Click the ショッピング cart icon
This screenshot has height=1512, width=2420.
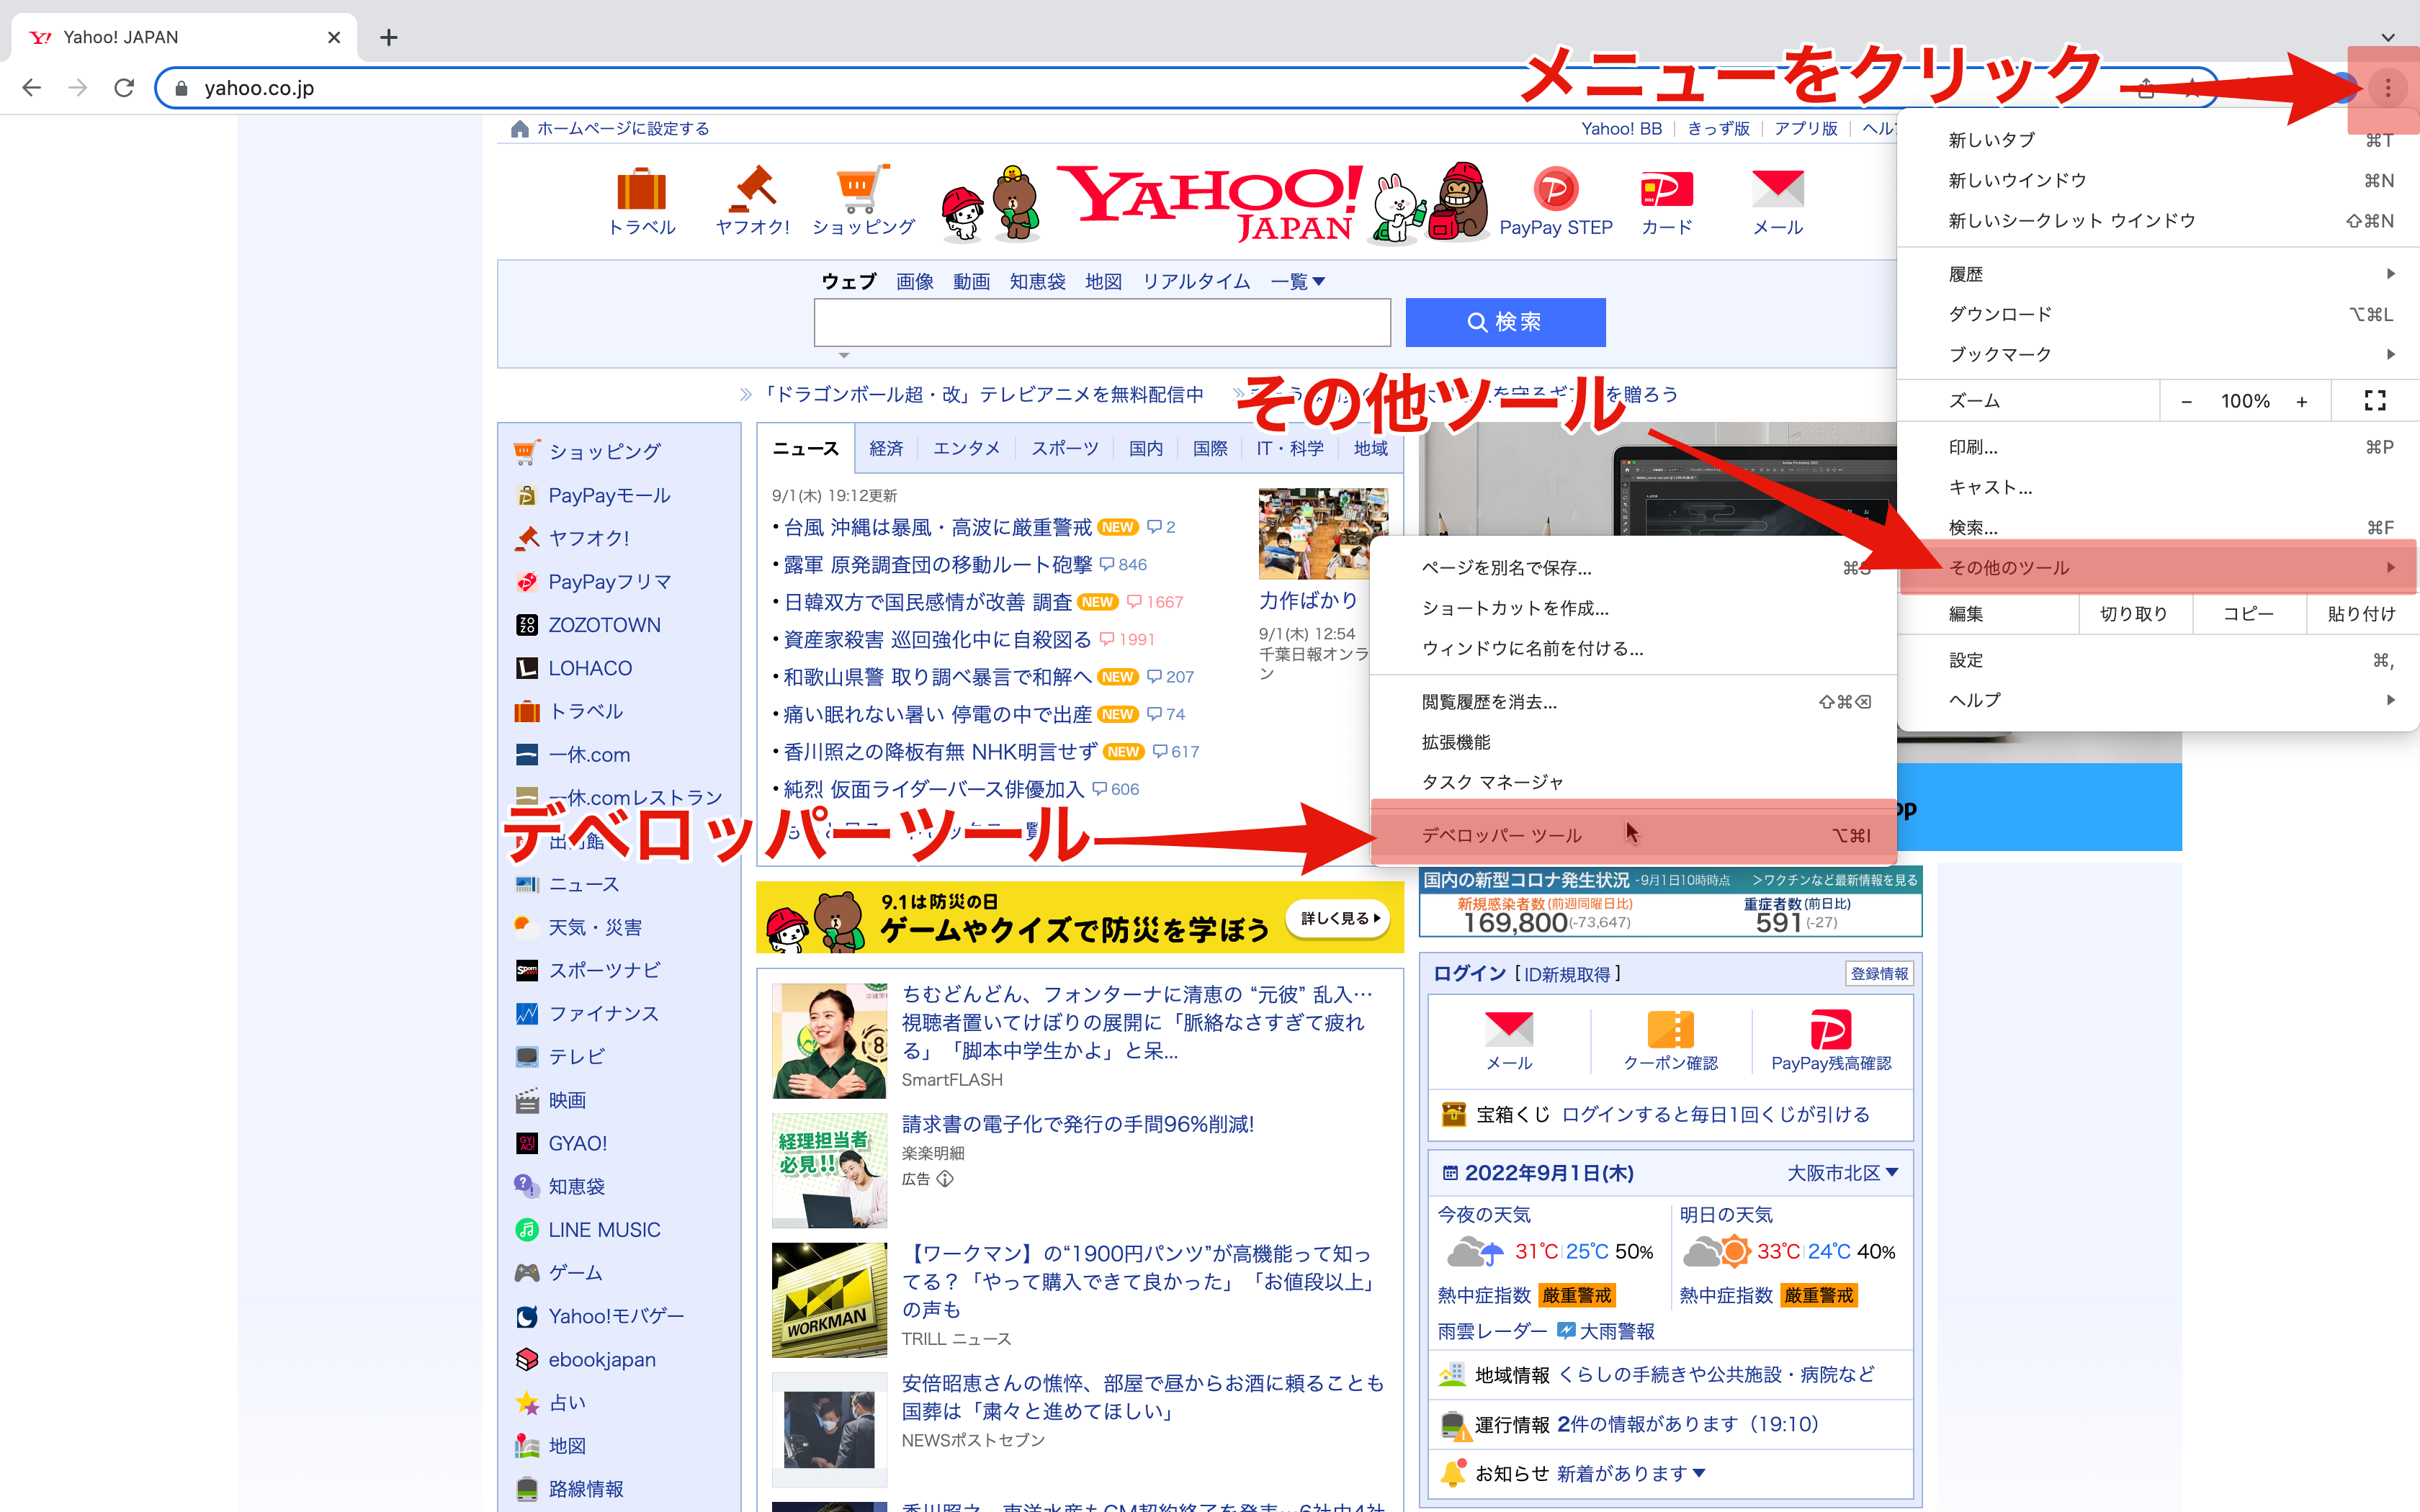click(x=862, y=189)
